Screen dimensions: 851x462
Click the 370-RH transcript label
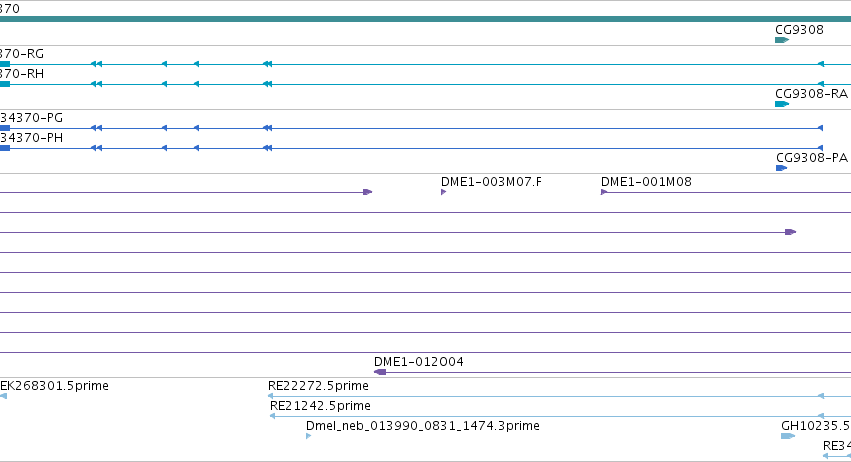22,74
